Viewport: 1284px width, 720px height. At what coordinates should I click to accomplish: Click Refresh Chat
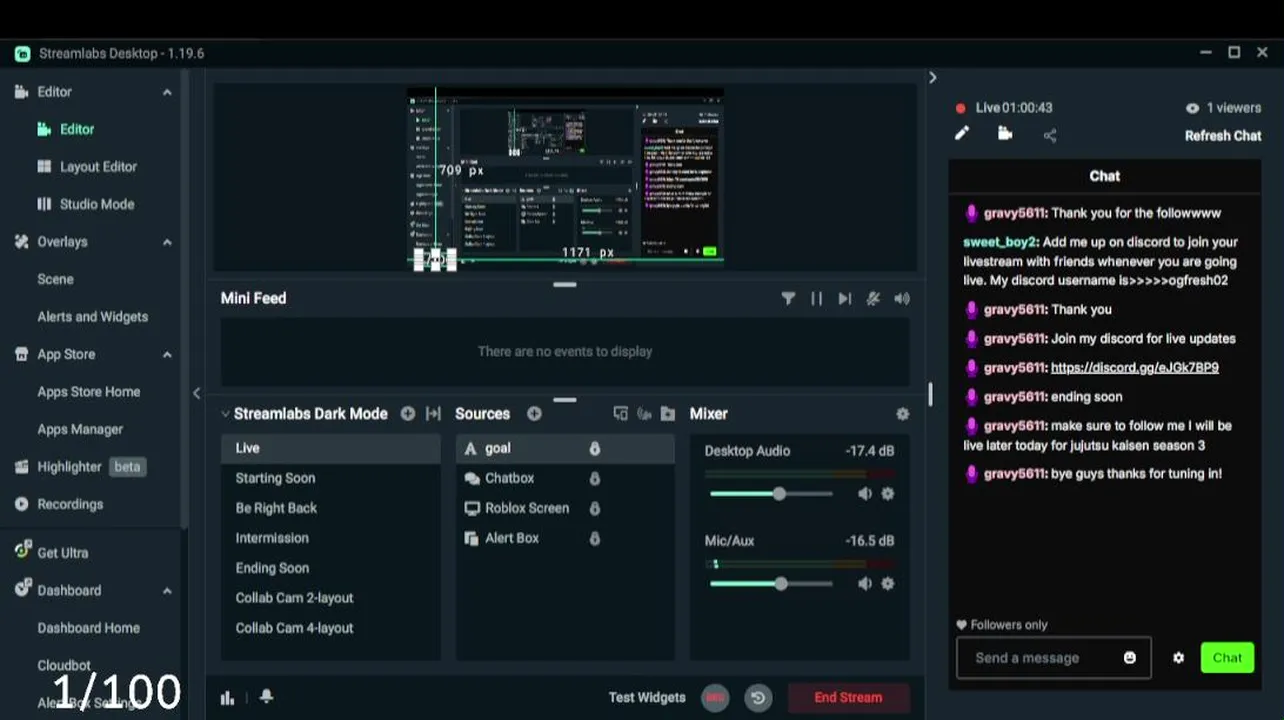[1223, 136]
